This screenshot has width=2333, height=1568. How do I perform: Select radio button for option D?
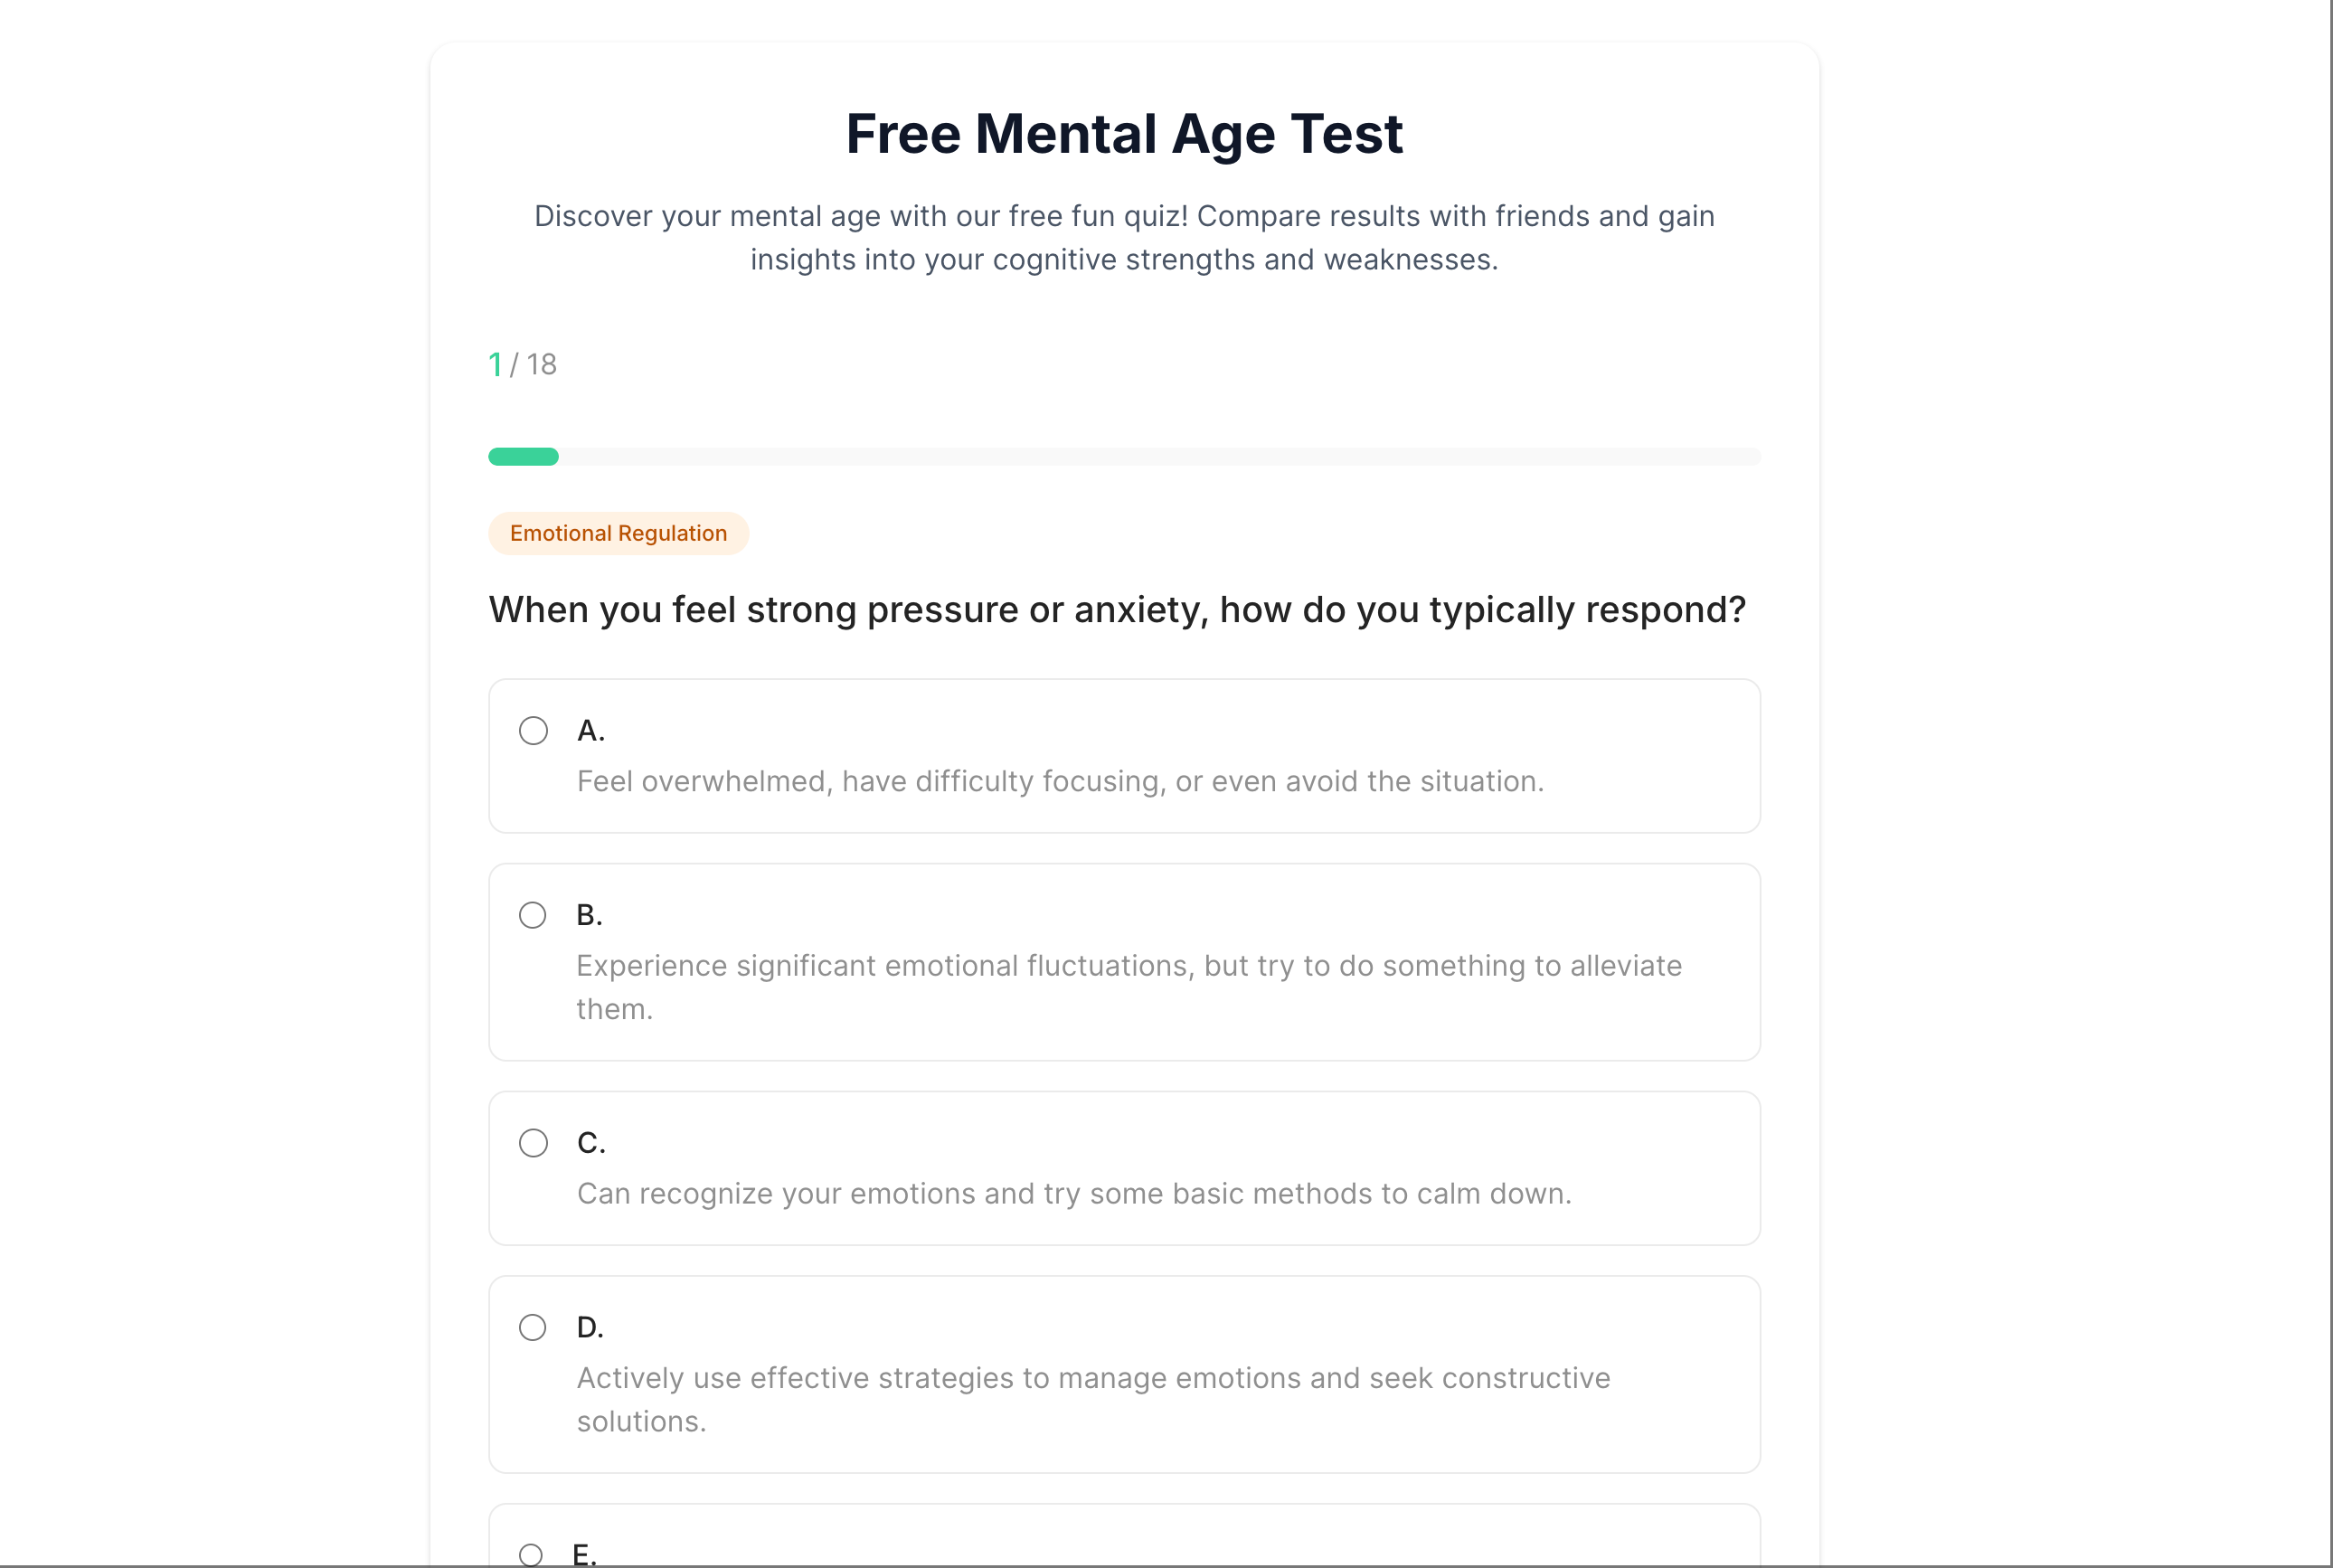[x=533, y=1327]
